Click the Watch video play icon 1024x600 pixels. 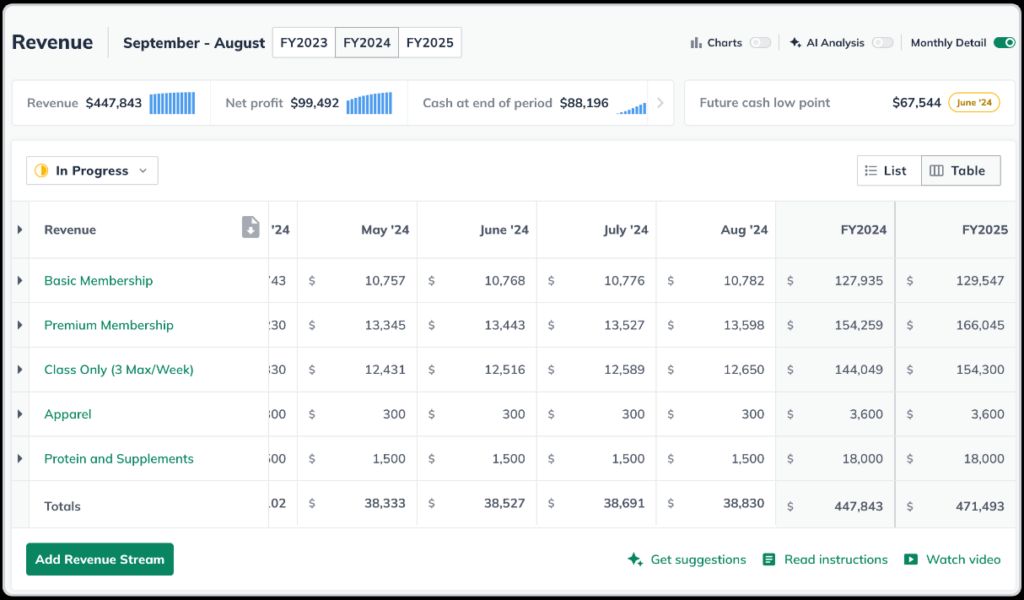911,560
